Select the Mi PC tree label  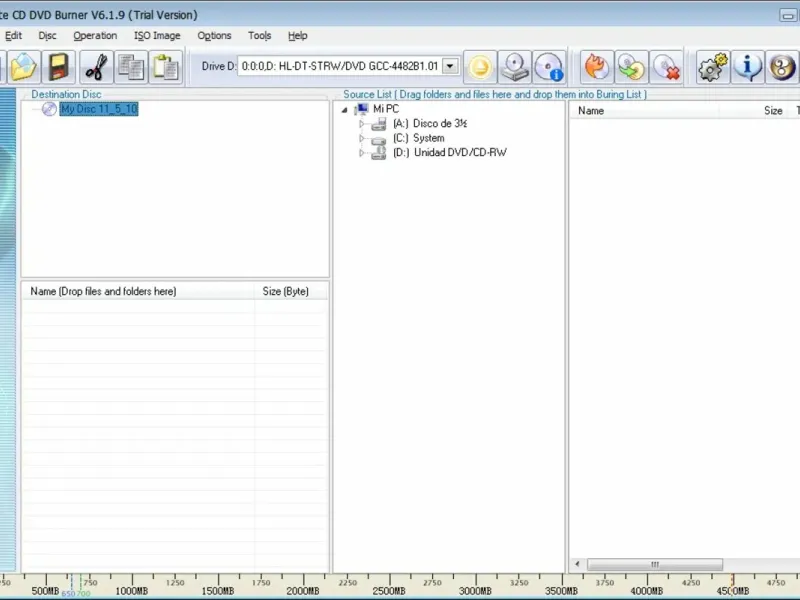click(386, 109)
